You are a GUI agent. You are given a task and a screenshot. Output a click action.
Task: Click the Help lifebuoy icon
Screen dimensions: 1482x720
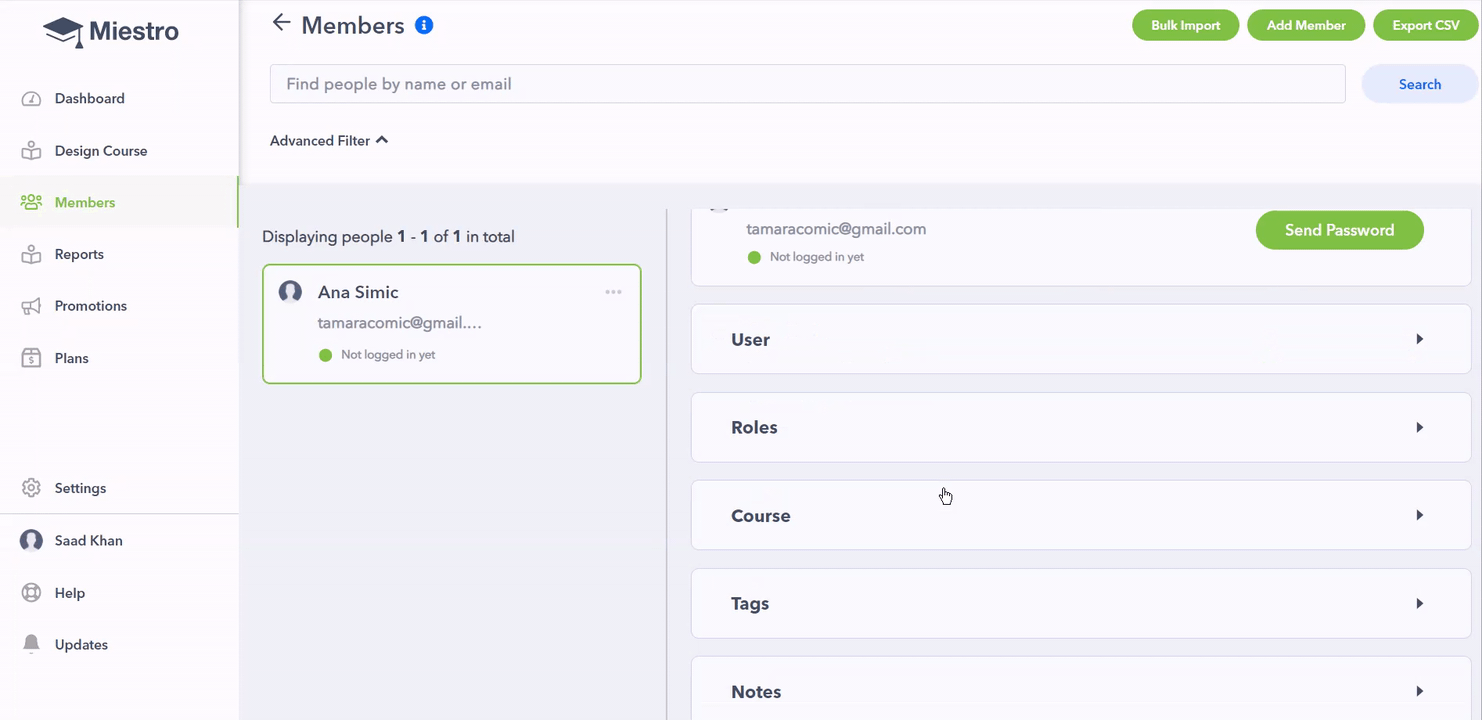[32, 593]
